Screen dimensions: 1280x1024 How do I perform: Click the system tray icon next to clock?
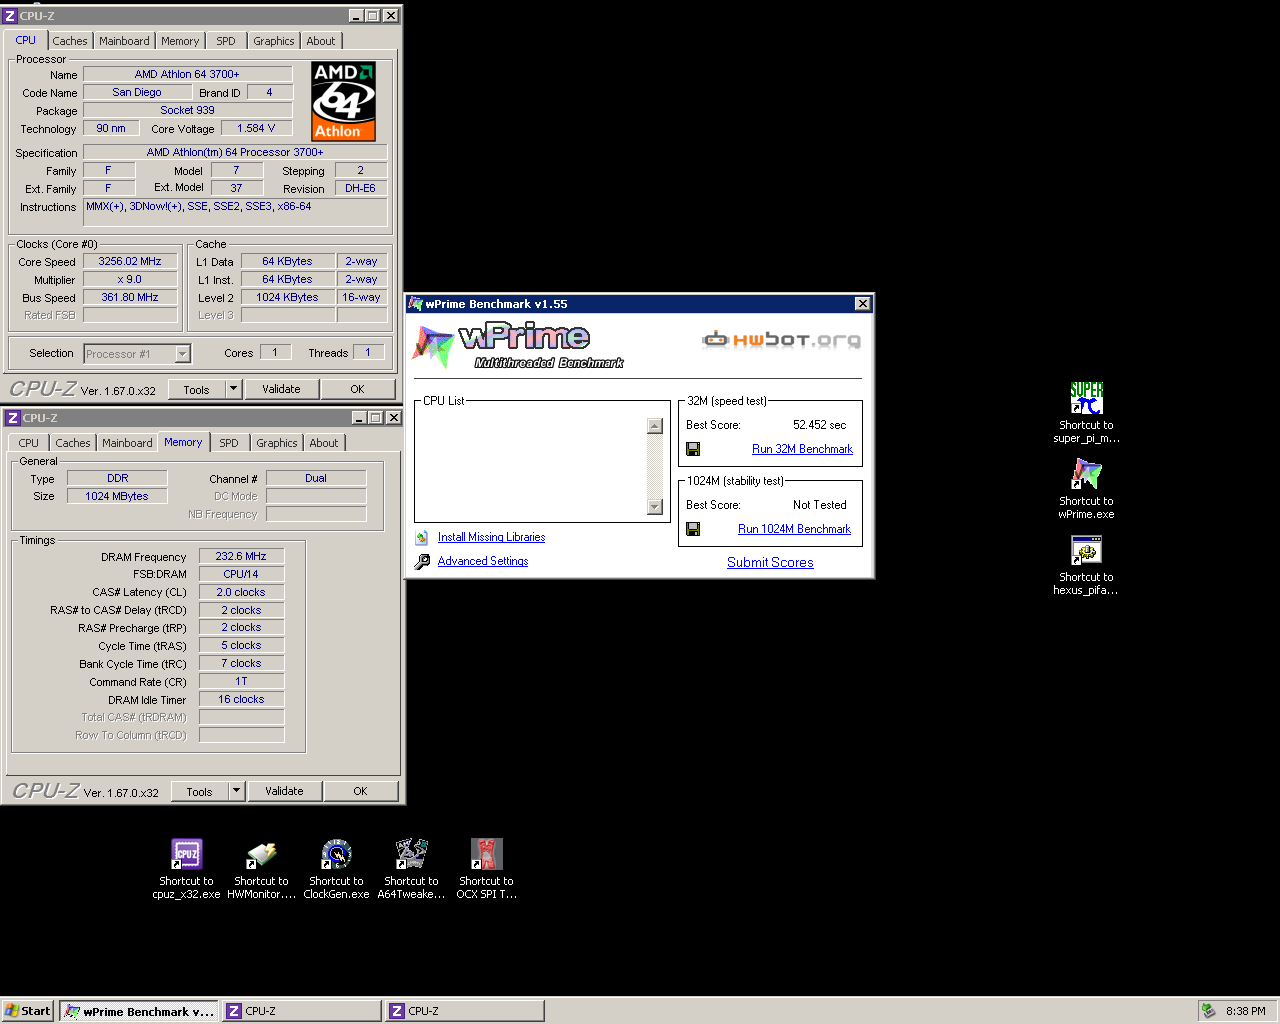[x=1208, y=1011]
